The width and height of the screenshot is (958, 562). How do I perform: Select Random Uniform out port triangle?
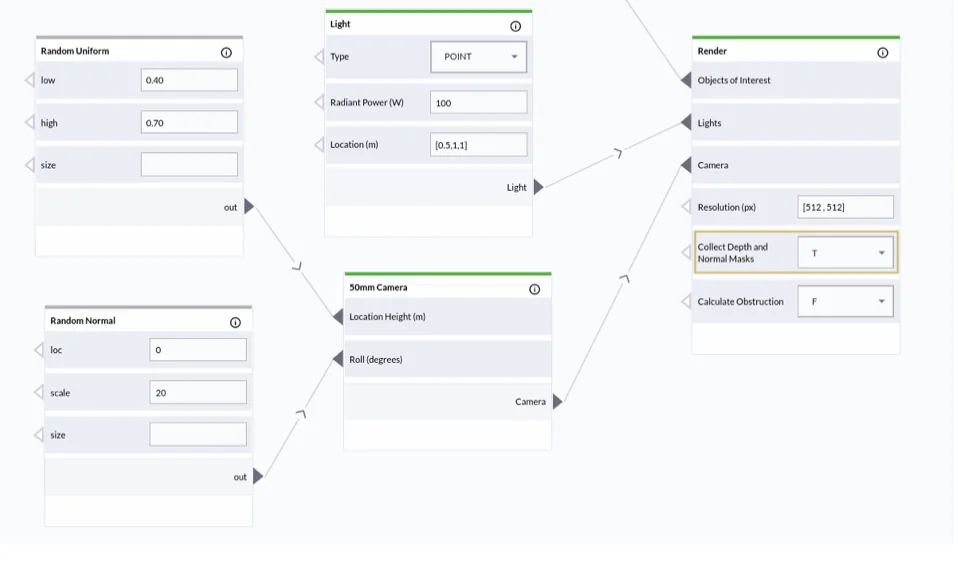[x=249, y=206]
